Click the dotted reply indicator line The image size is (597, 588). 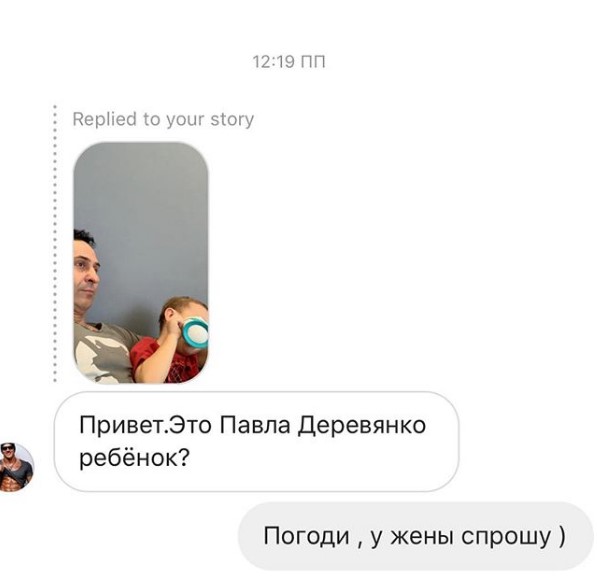pyautogui.click(x=55, y=244)
